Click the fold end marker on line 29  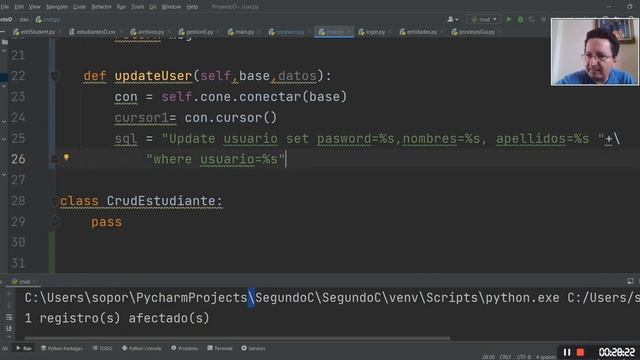click(55, 222)
